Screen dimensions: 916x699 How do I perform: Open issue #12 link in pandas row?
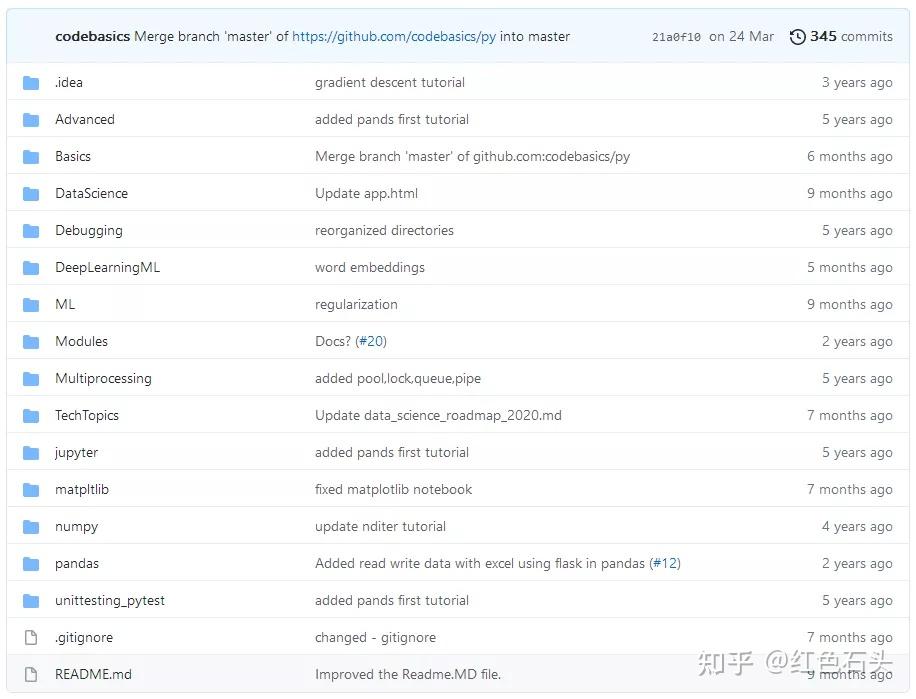coord(665,564)
